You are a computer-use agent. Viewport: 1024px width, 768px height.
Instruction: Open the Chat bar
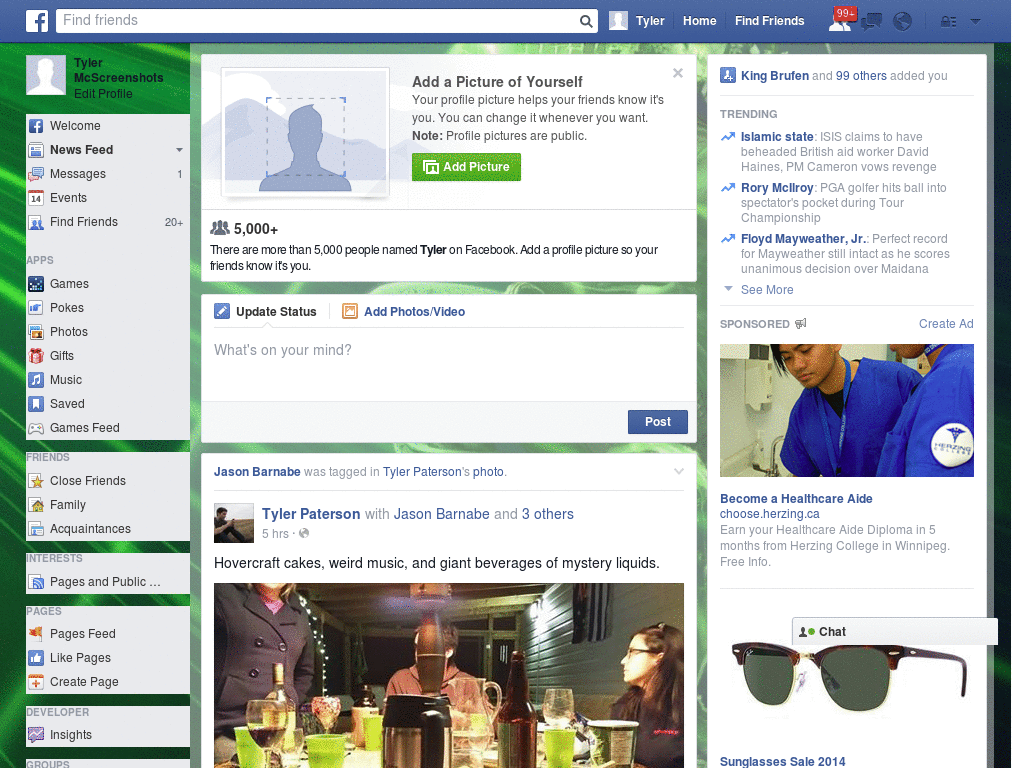pyautogui.click(x=895, y=632)
